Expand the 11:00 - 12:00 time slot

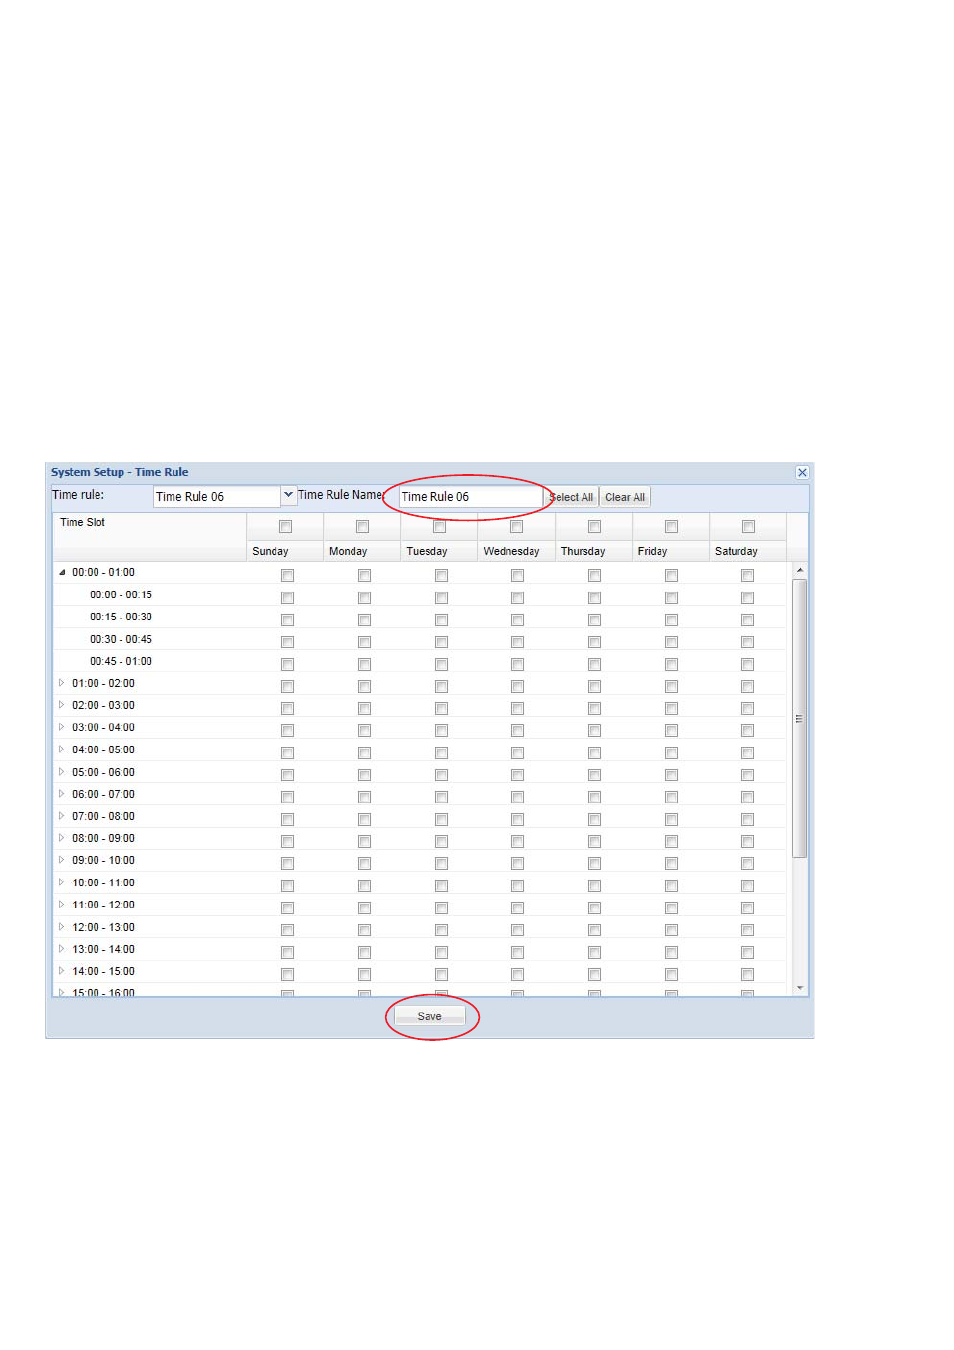tap(62, 905)
